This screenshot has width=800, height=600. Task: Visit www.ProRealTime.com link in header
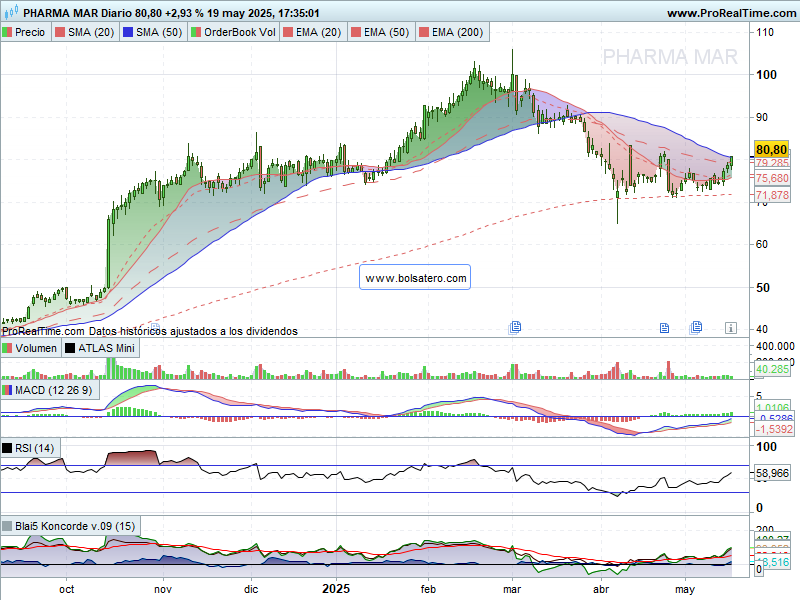(731, 13)
